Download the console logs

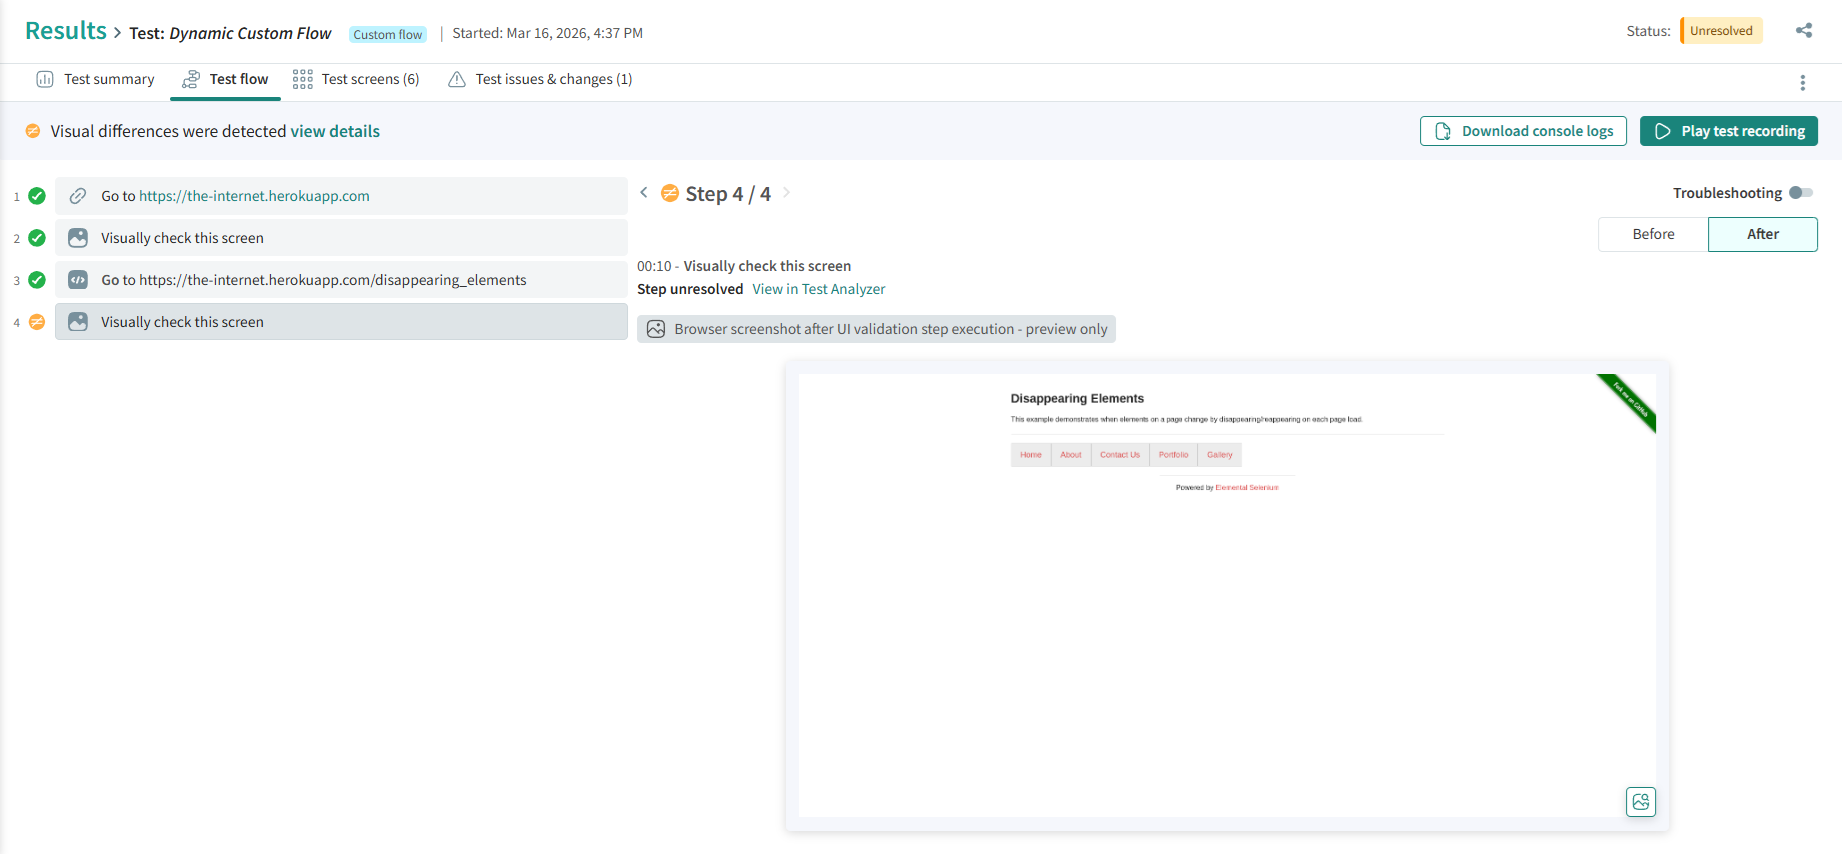pos(1523,131)
